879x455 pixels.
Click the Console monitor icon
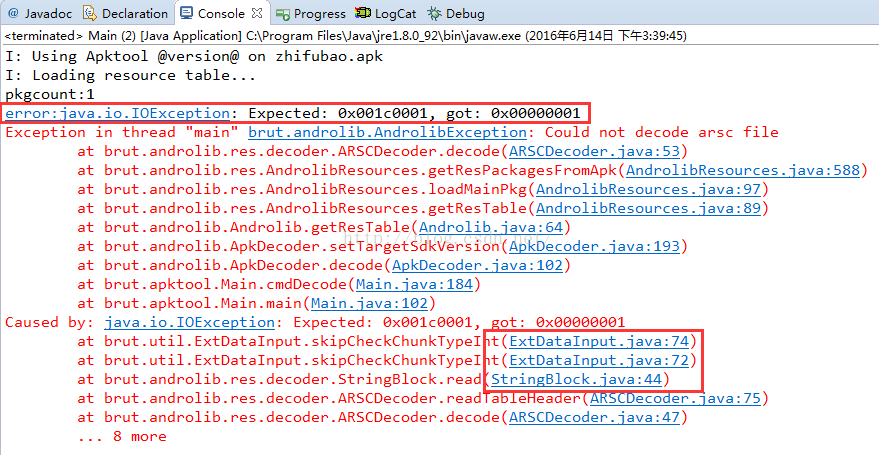click(x=187, y=13)
